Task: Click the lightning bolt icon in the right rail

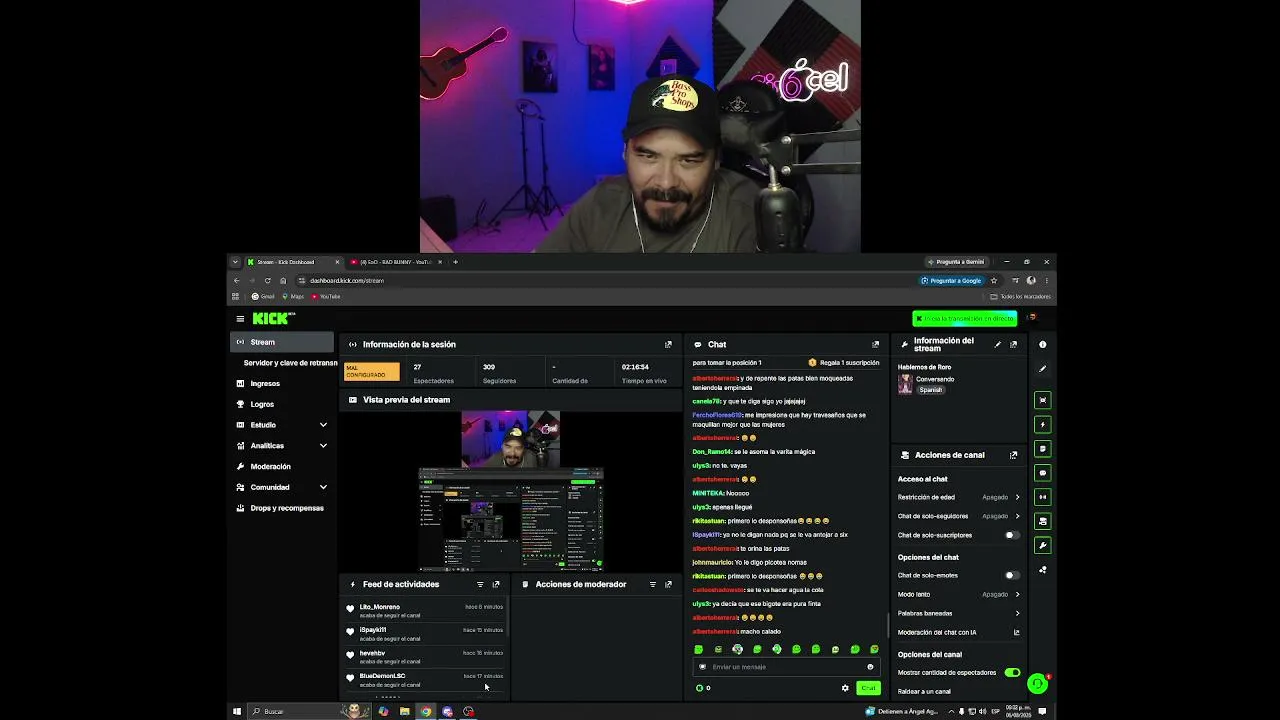Action: click(1042, 425)
